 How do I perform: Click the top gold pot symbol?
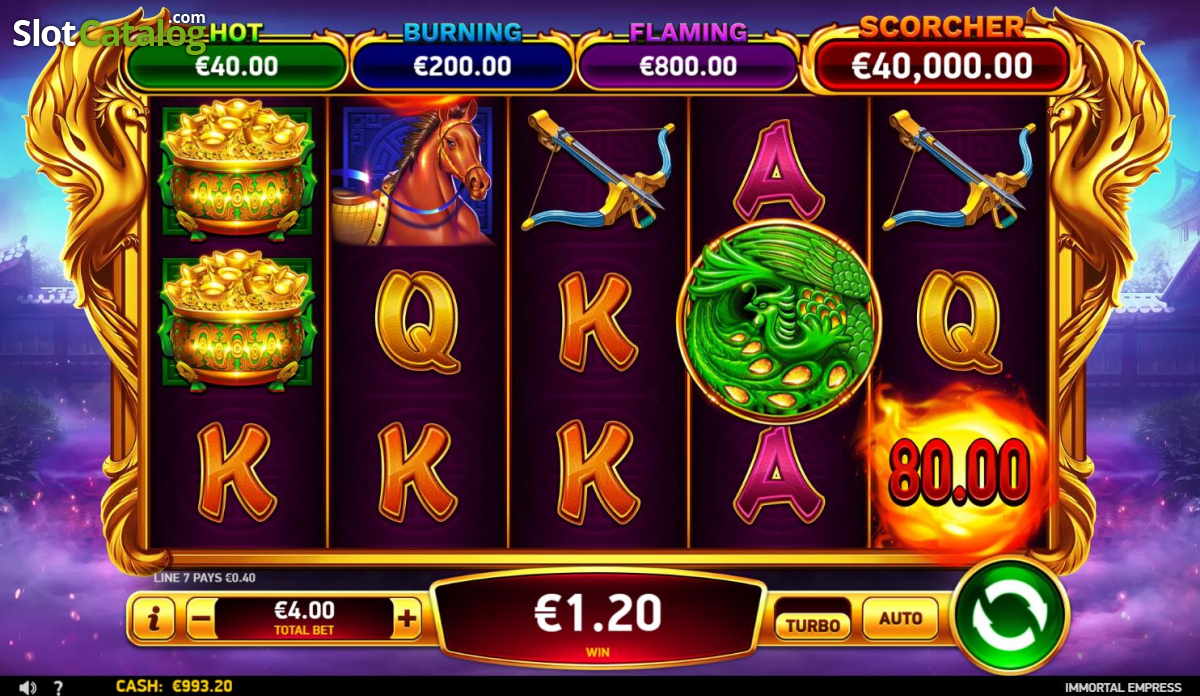click(x=238, y=168)
